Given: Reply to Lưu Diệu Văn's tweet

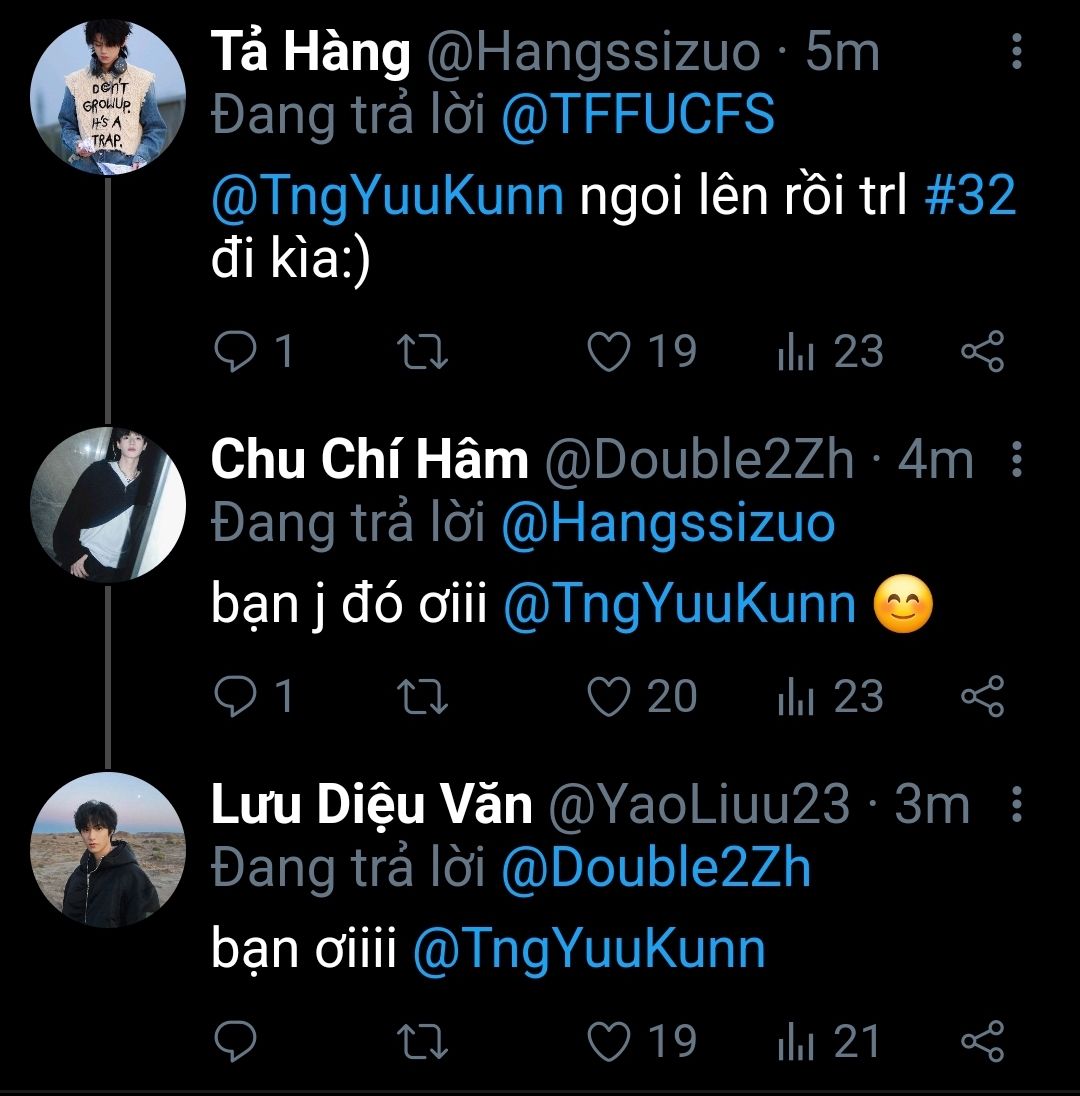Looking at the screenshot, I should click(x=236, y=1042).
